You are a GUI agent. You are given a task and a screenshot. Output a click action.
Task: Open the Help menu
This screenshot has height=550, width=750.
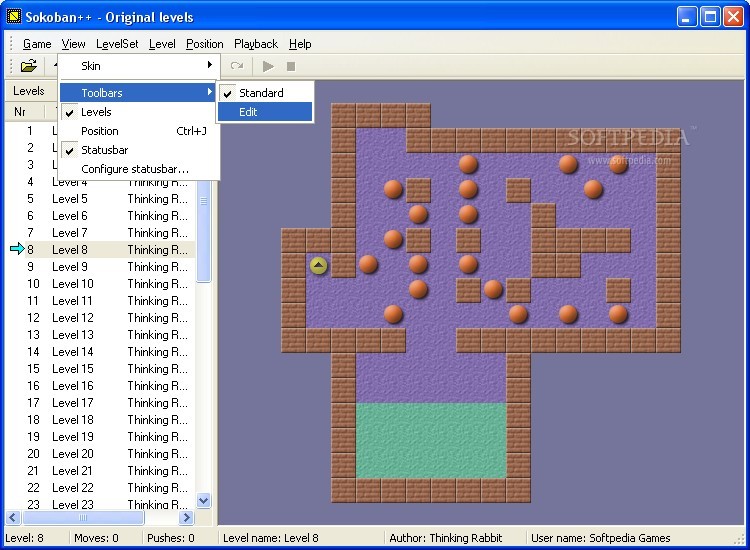(300, 44)
